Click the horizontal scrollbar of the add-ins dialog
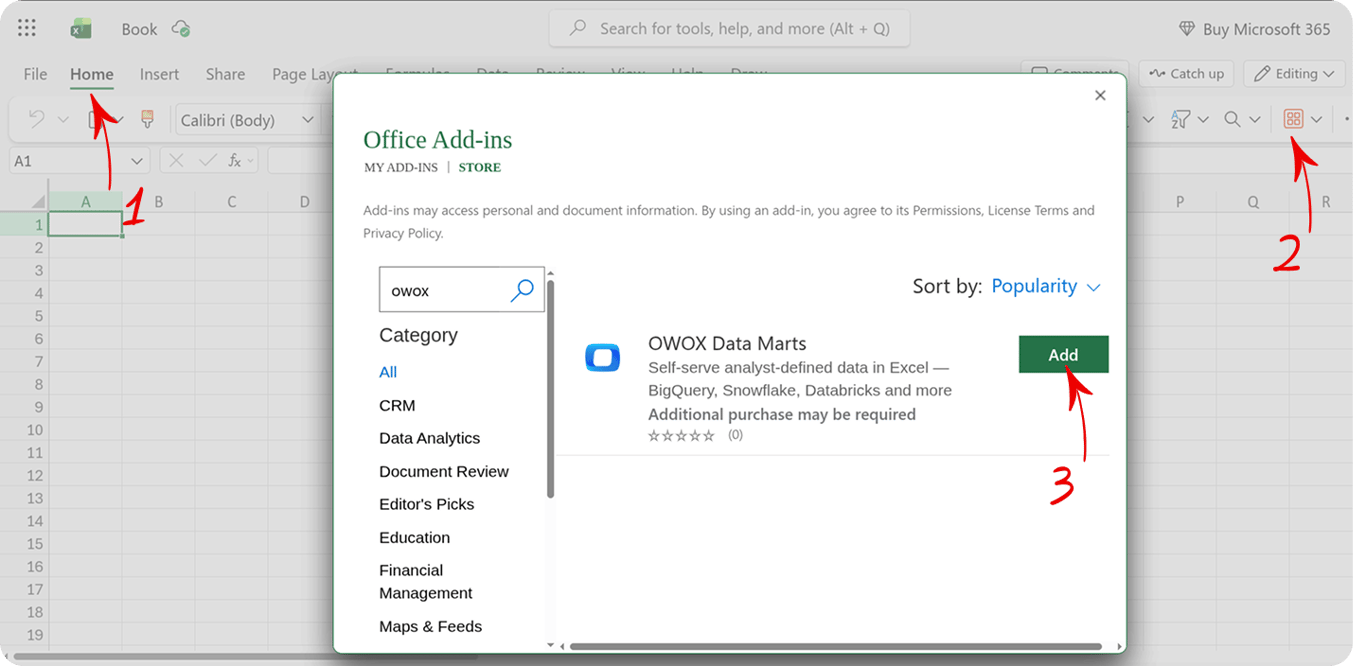The width and height of the screenshot is (1366, 666). [836, 647]
